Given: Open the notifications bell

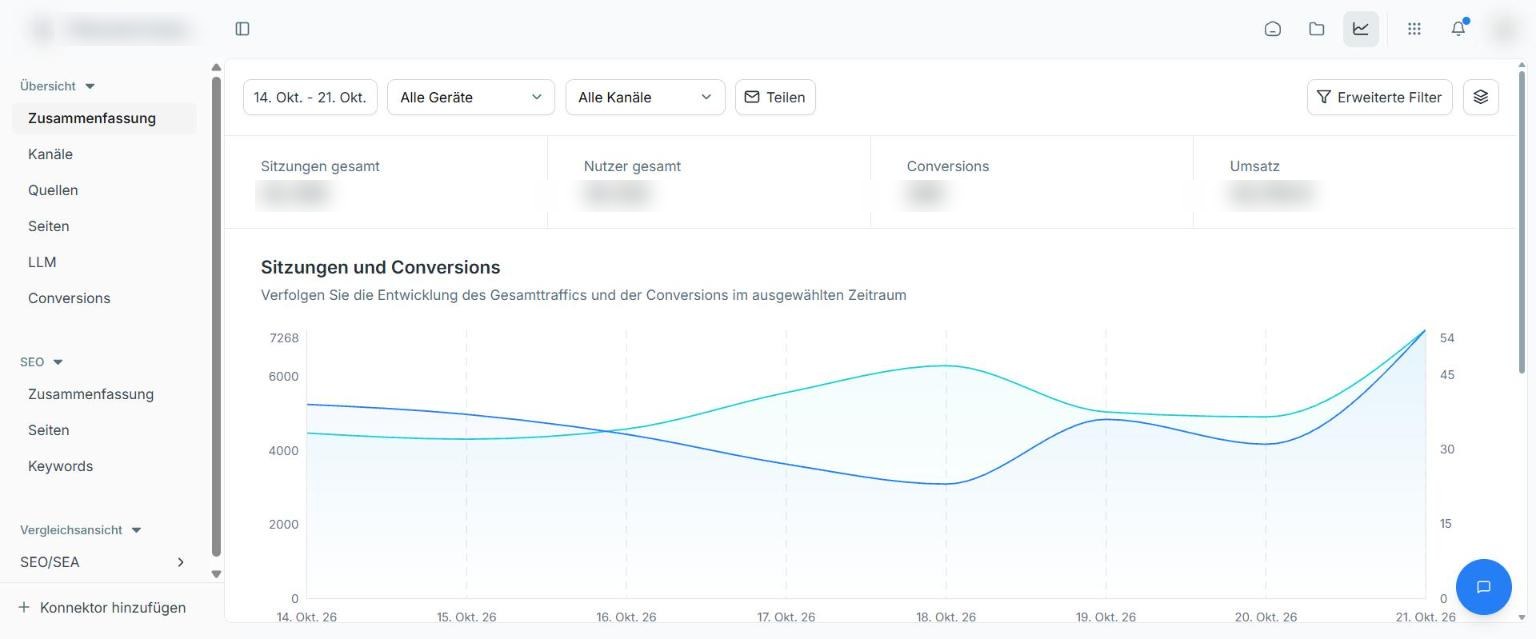Looking at the screenshot, I should click(x=1458, y=28).
